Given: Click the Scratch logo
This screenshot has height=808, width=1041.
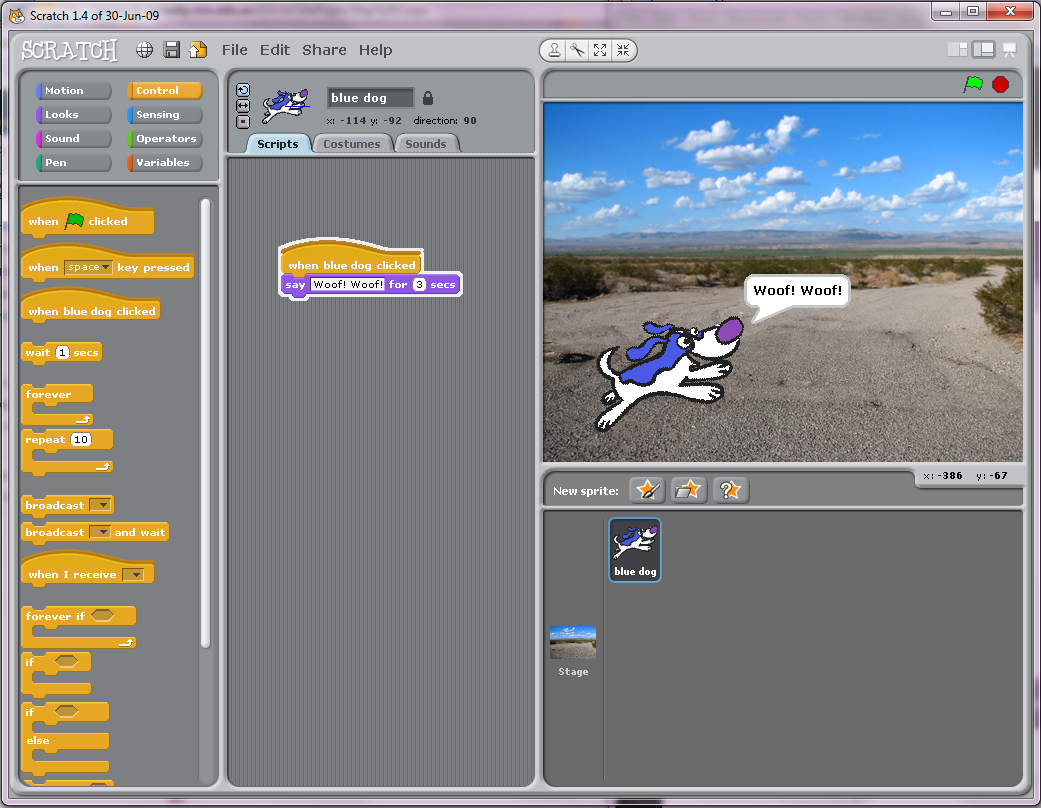Looking at the screenshot, I should coord(69,50).
